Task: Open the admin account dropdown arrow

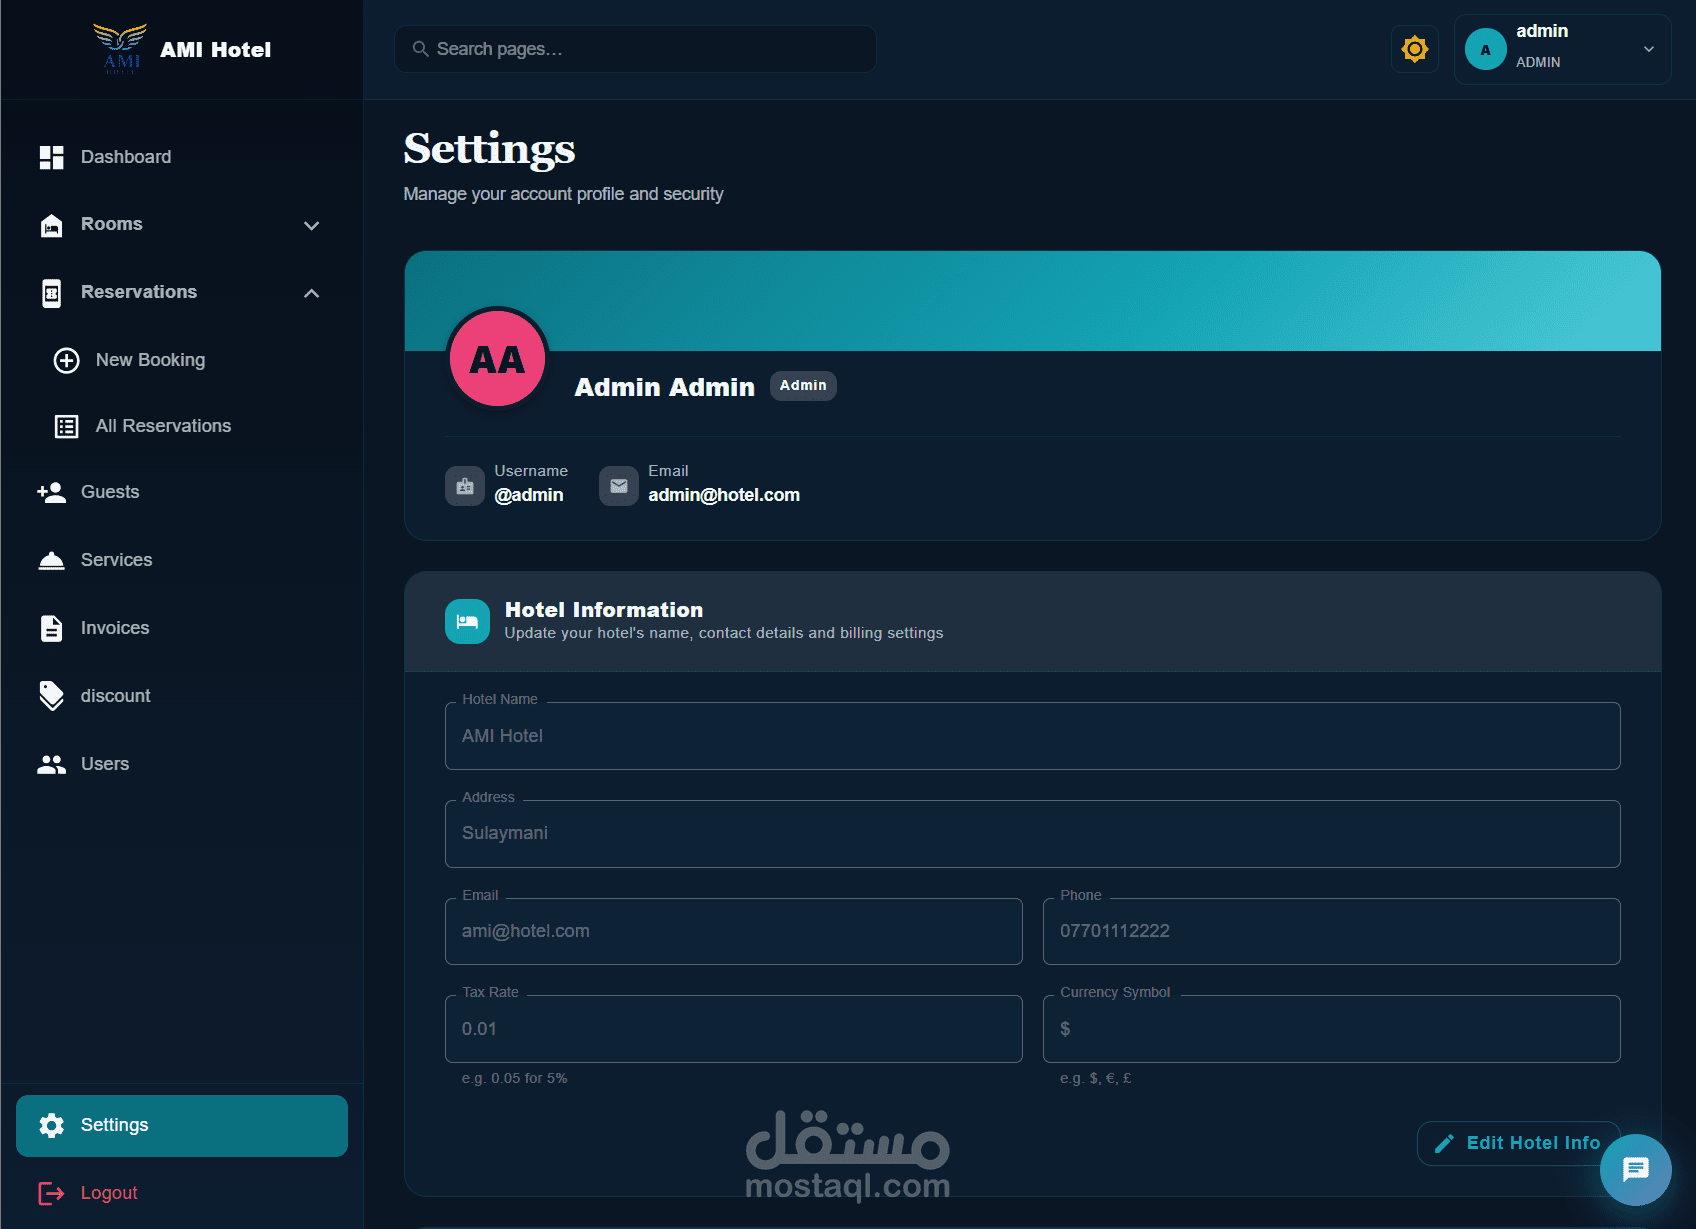Action: tap(1649, 49)
